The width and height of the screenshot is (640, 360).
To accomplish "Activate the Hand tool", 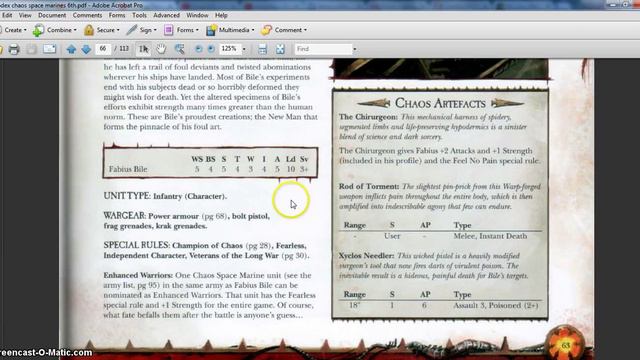I will (x=161, y=49).
